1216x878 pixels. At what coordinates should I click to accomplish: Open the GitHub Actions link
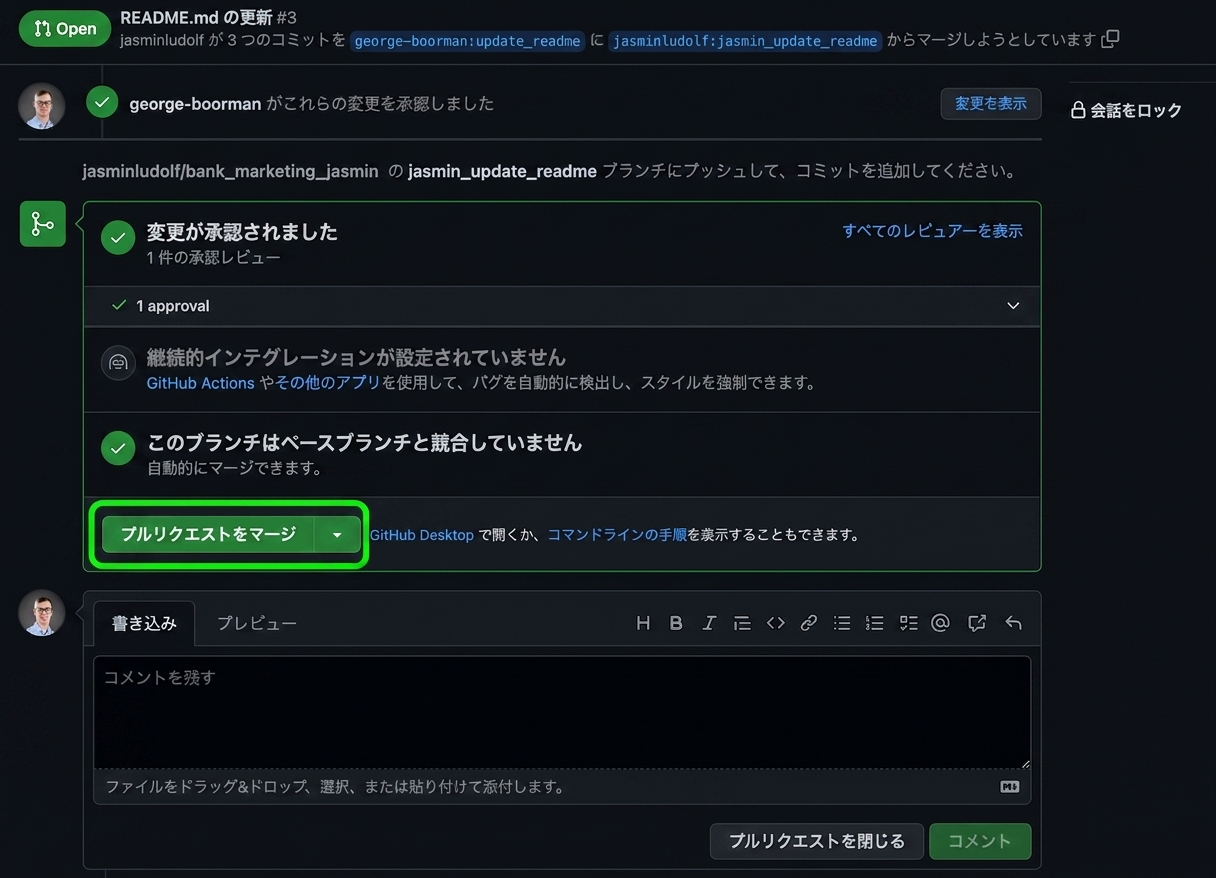[x=201, y=383]
